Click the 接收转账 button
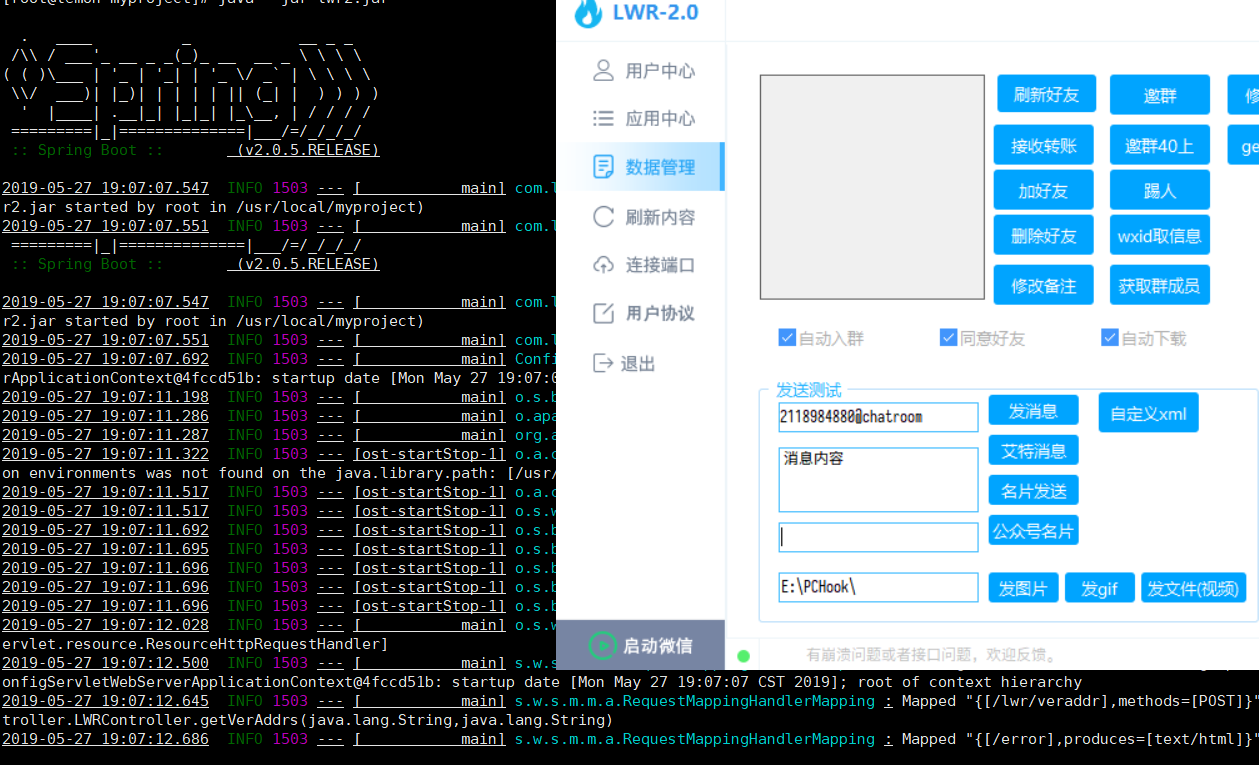 1044,145
